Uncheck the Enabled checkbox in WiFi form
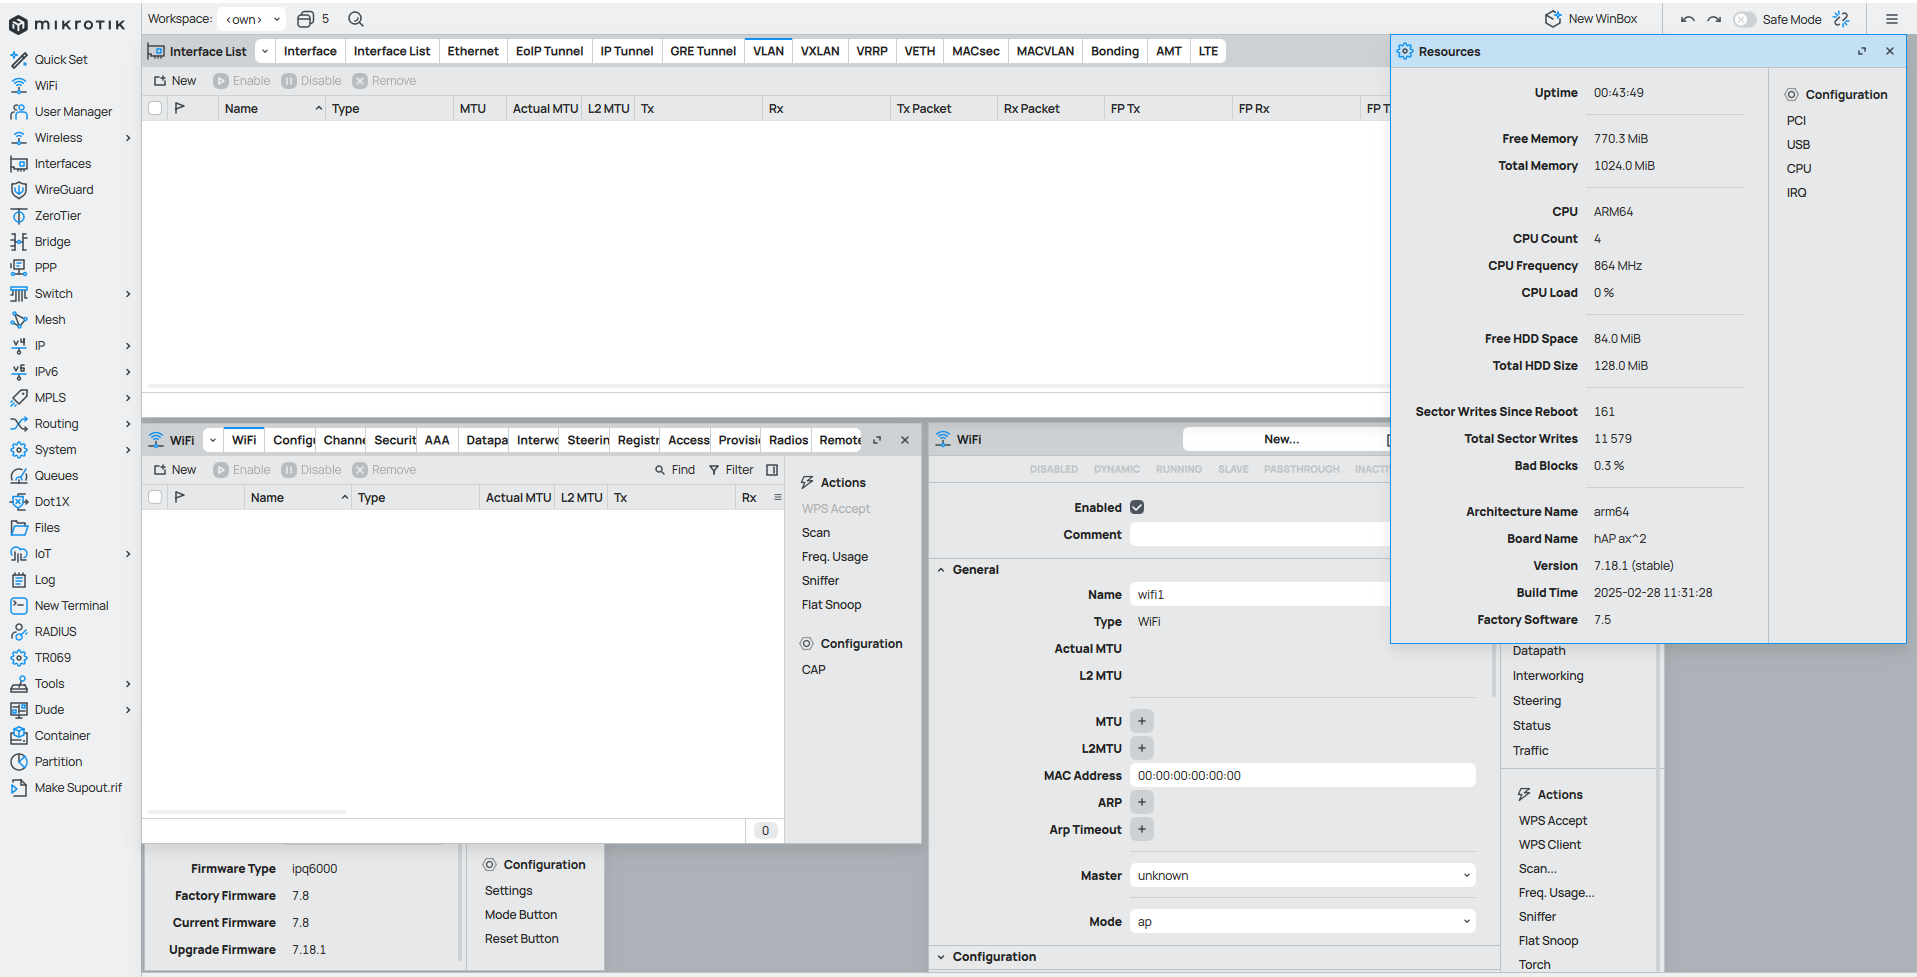 (1137, 508)
